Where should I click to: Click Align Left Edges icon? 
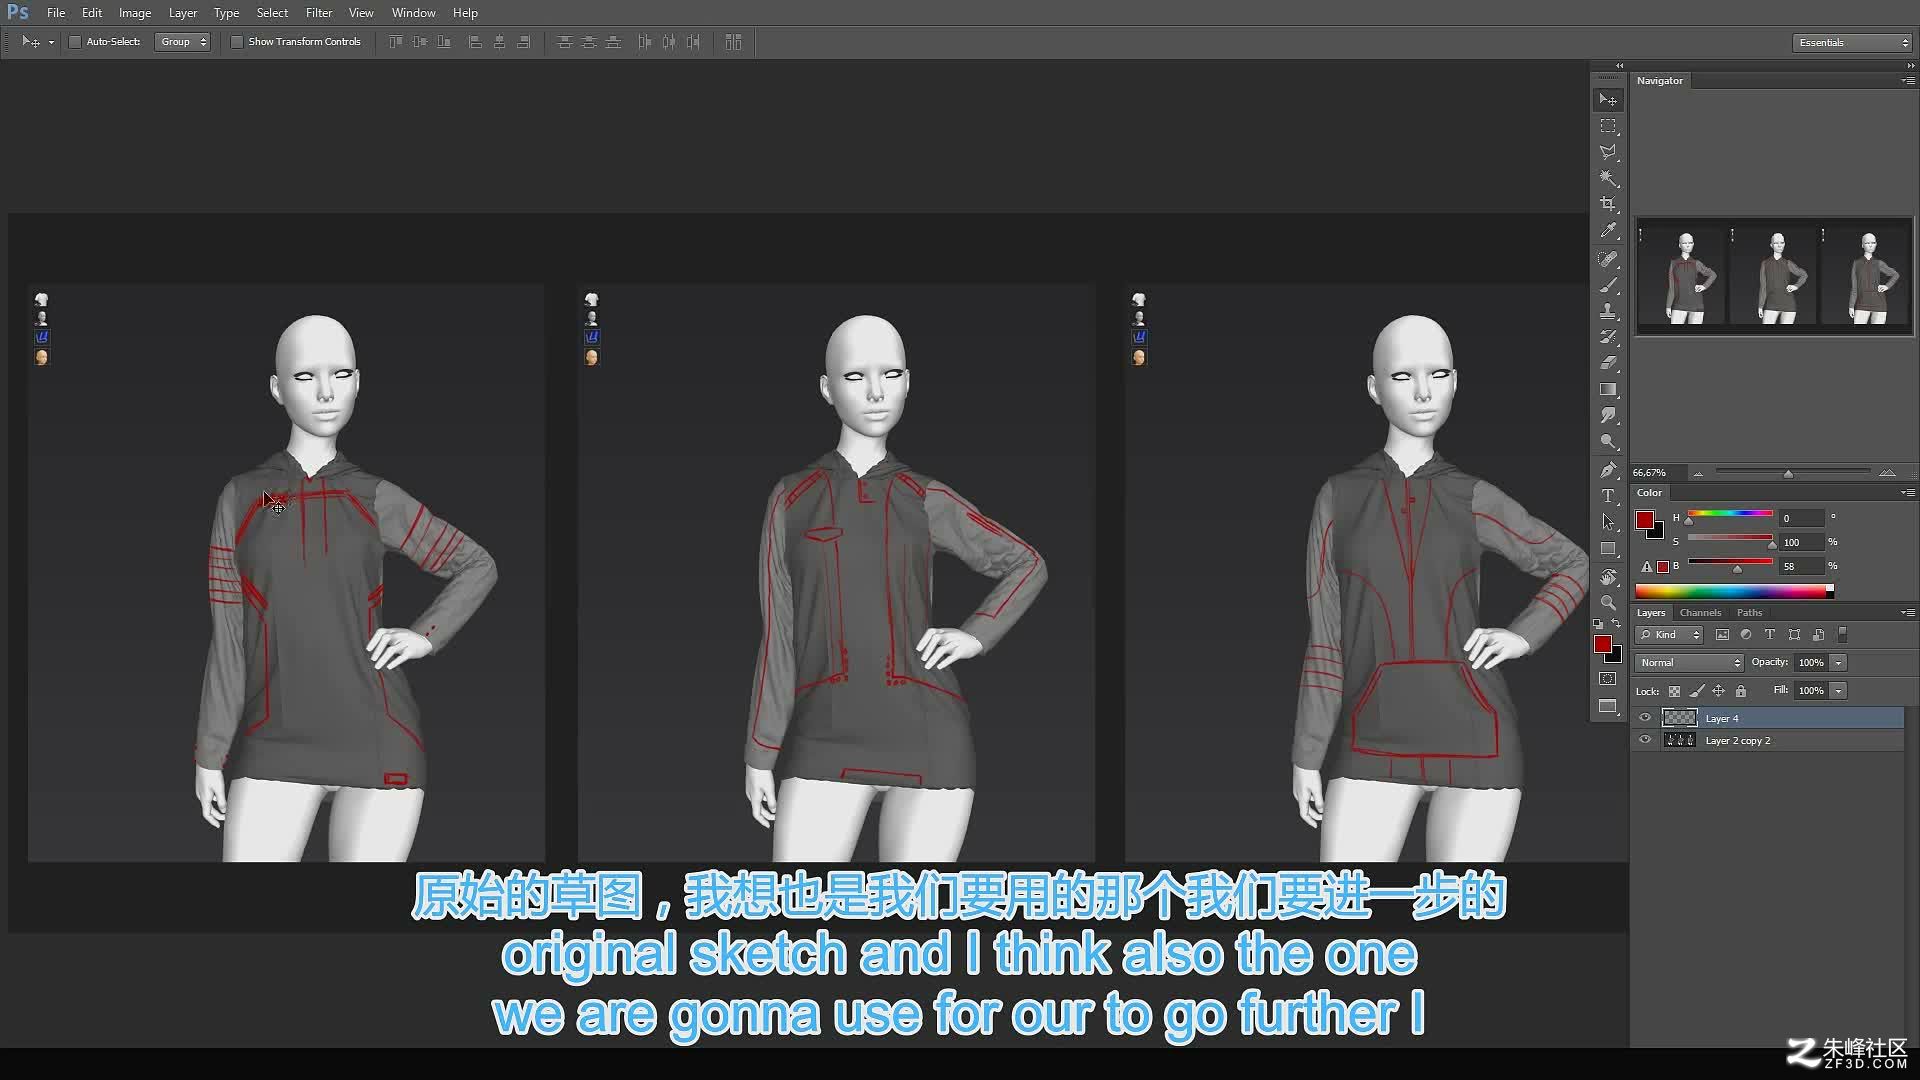coord(475,42)
